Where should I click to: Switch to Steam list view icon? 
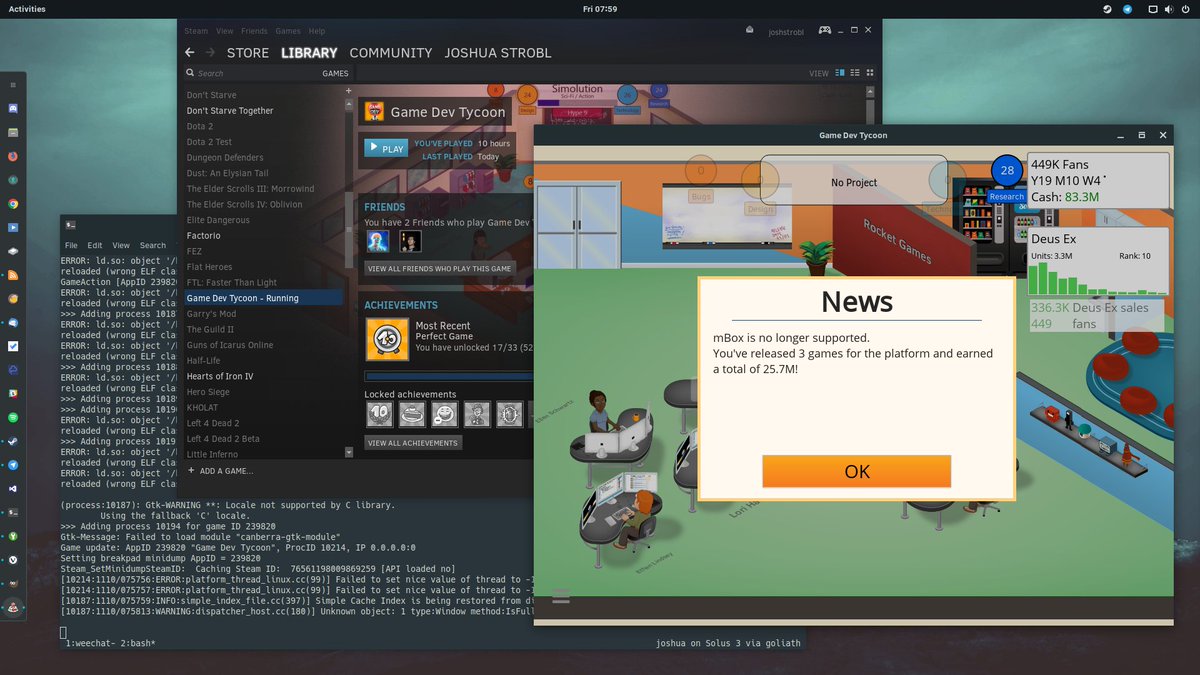tap(855, 73)
